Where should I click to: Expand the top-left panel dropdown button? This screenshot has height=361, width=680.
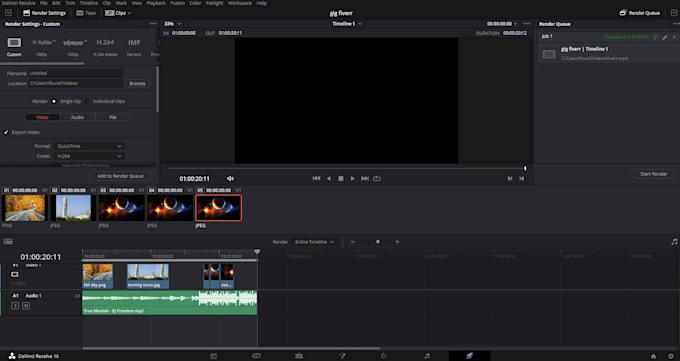[8, 13]
